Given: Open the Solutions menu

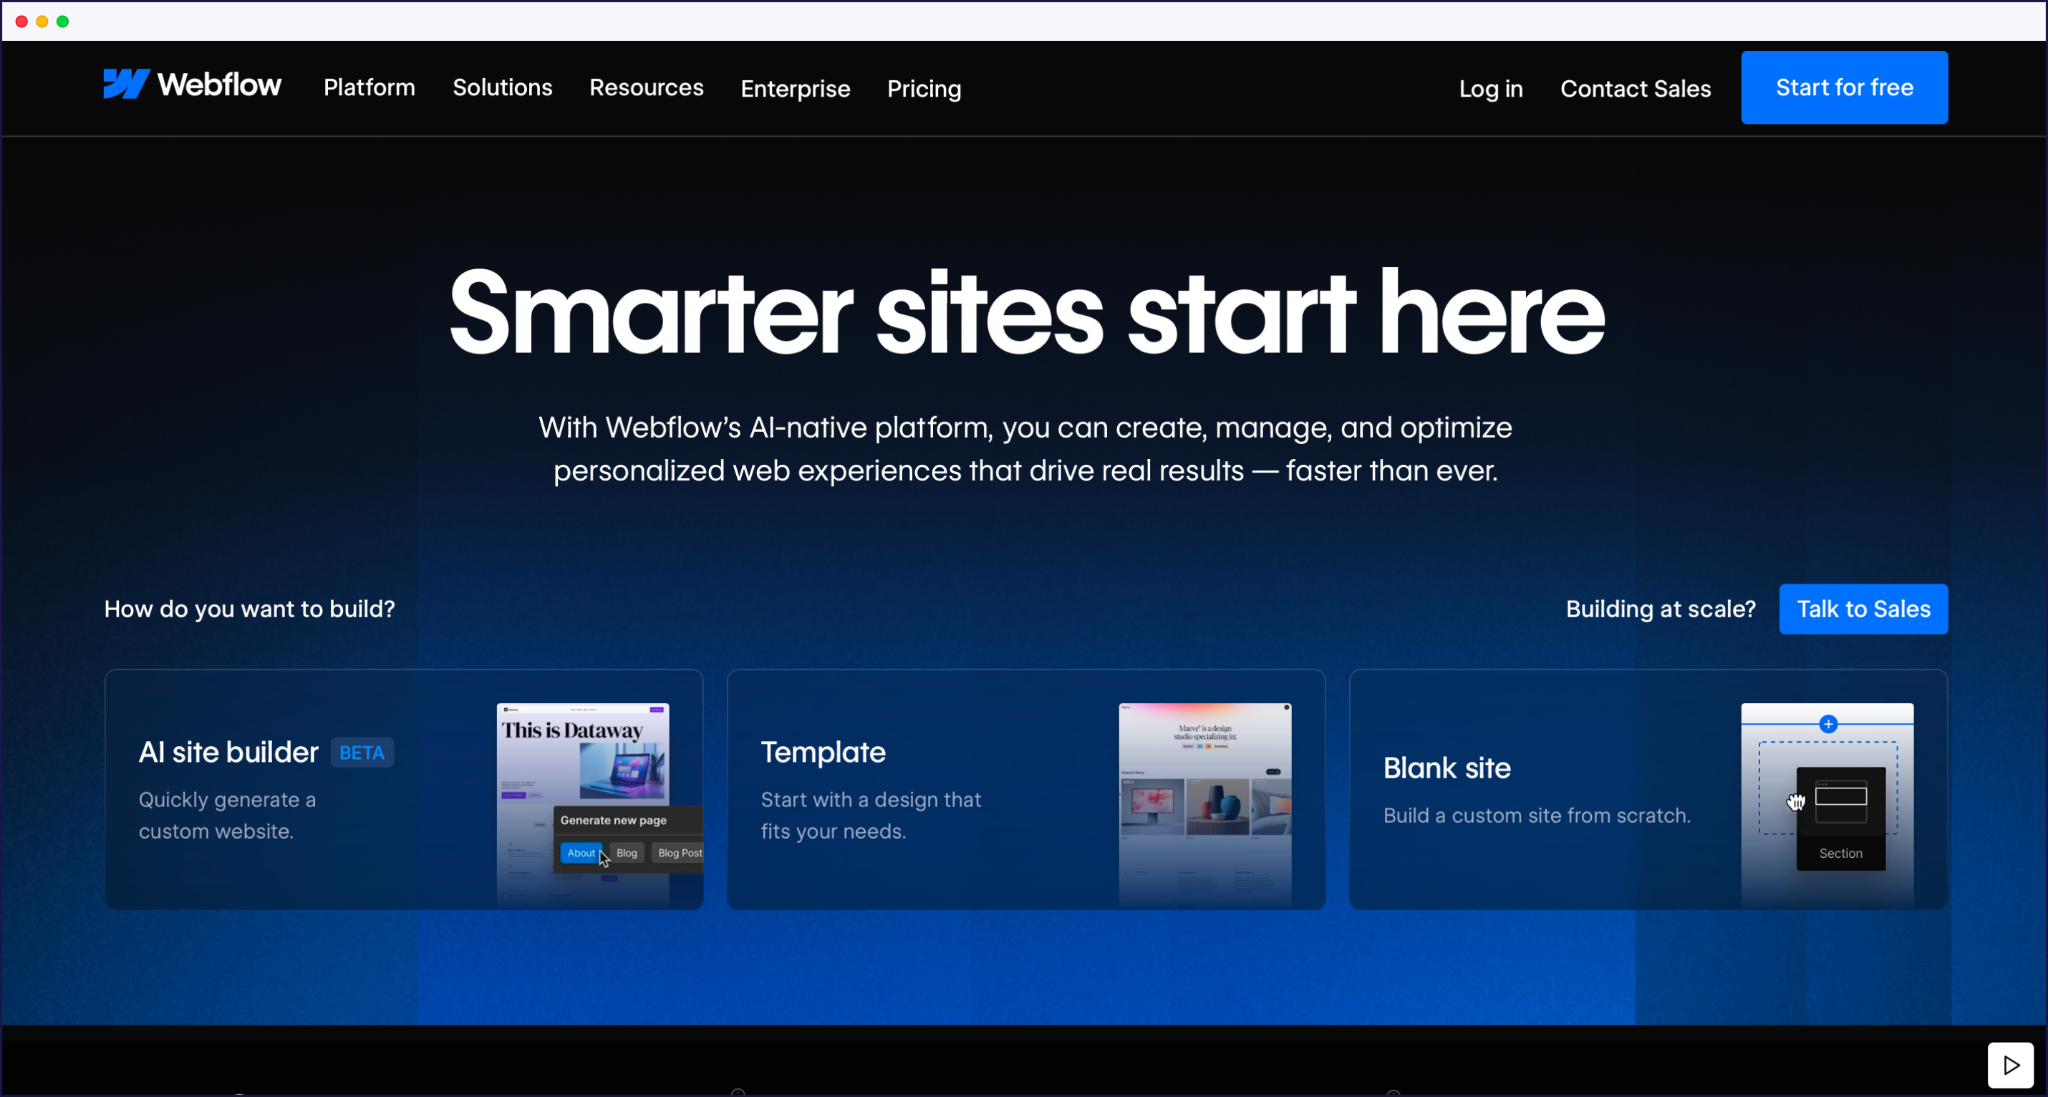Looking at the screenshot, I should tap(502, 88).
